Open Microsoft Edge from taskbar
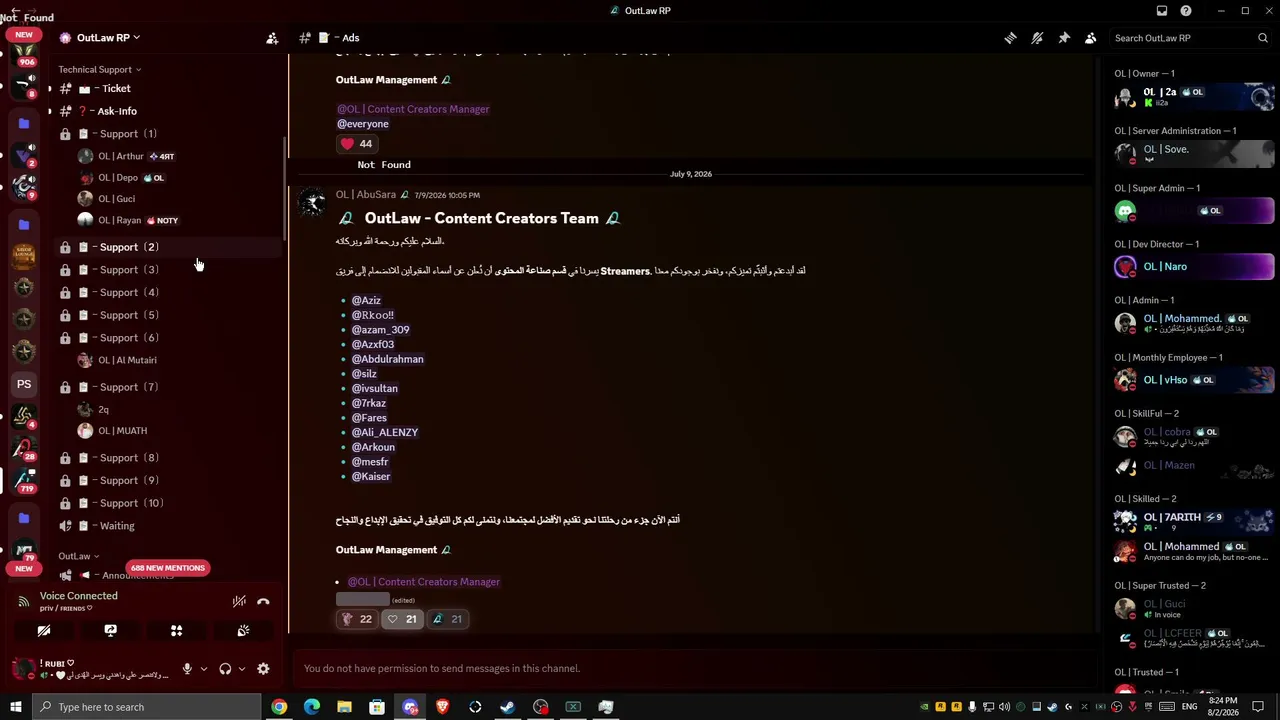 click(312, 707)
